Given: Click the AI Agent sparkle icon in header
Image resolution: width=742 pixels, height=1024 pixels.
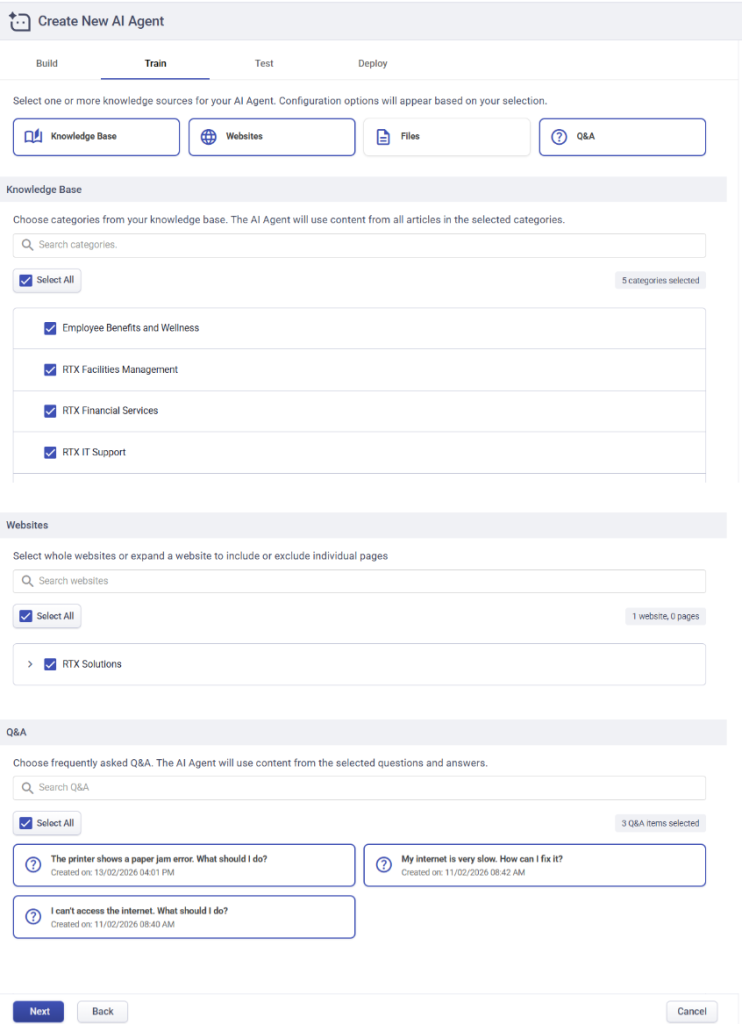Looking at the screenshot, I should click(19, 21).
